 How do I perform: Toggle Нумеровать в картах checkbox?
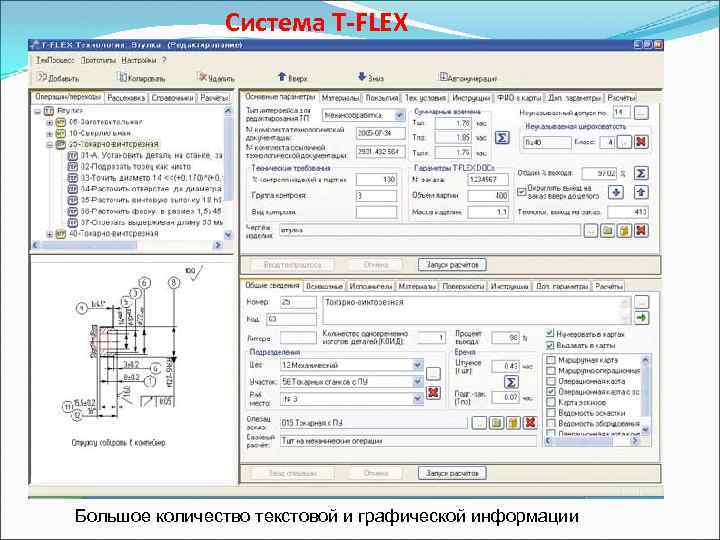point(550,334)
